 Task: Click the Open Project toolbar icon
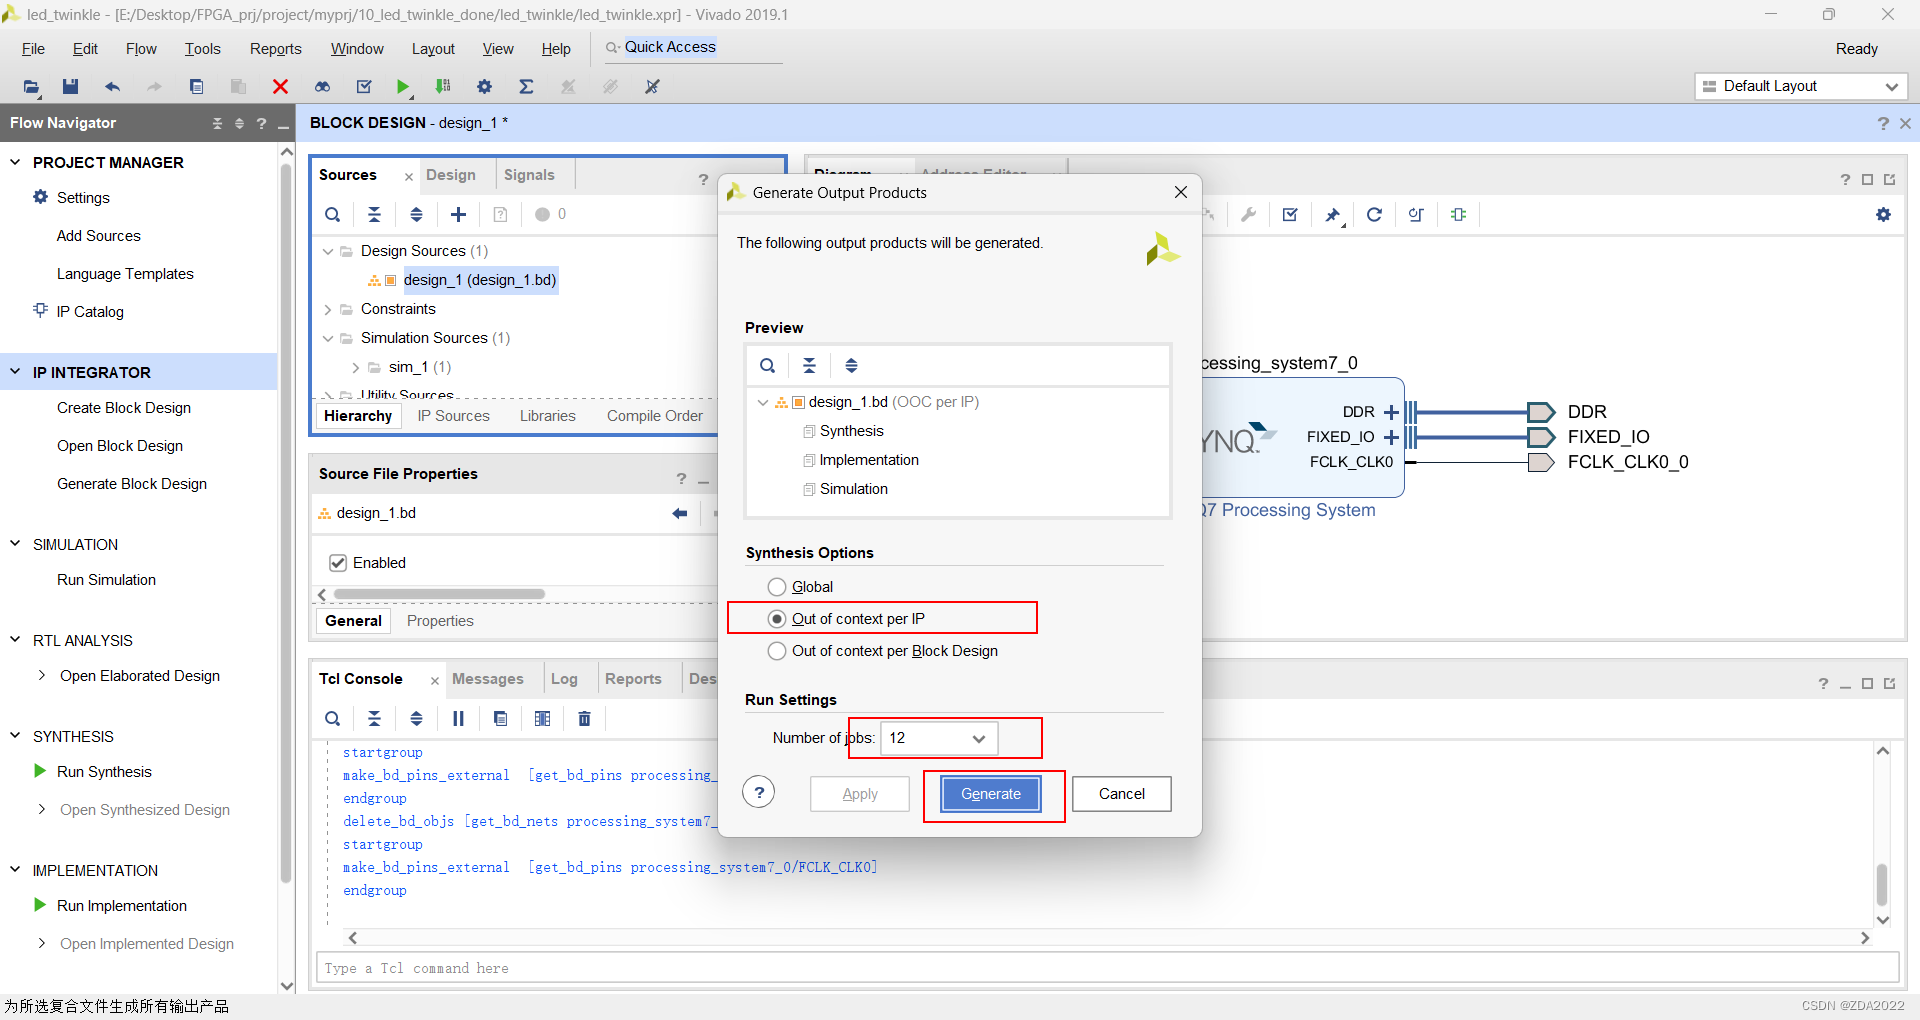[x=31, y=87]
